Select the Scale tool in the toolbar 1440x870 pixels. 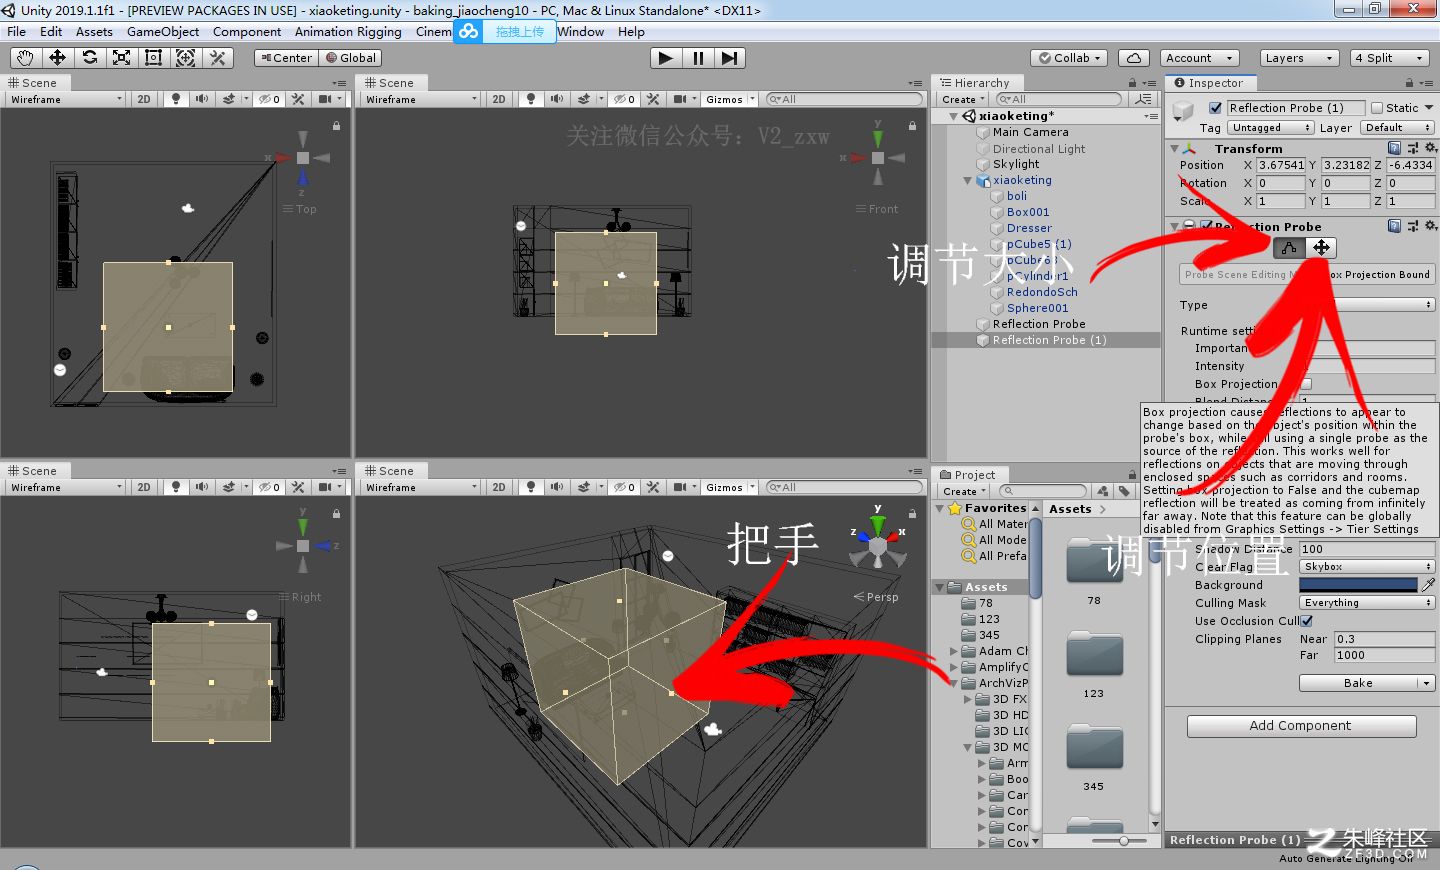[x=121, y=58]
